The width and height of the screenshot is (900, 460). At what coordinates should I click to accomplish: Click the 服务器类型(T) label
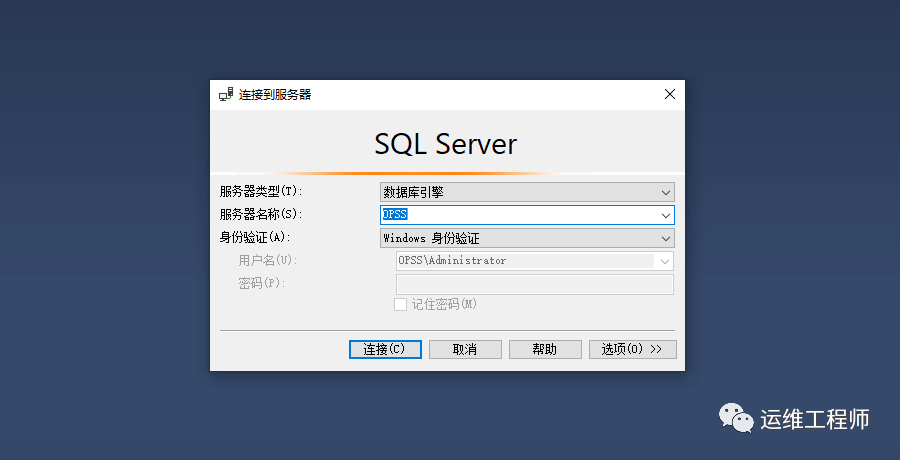tap(261, 191)
